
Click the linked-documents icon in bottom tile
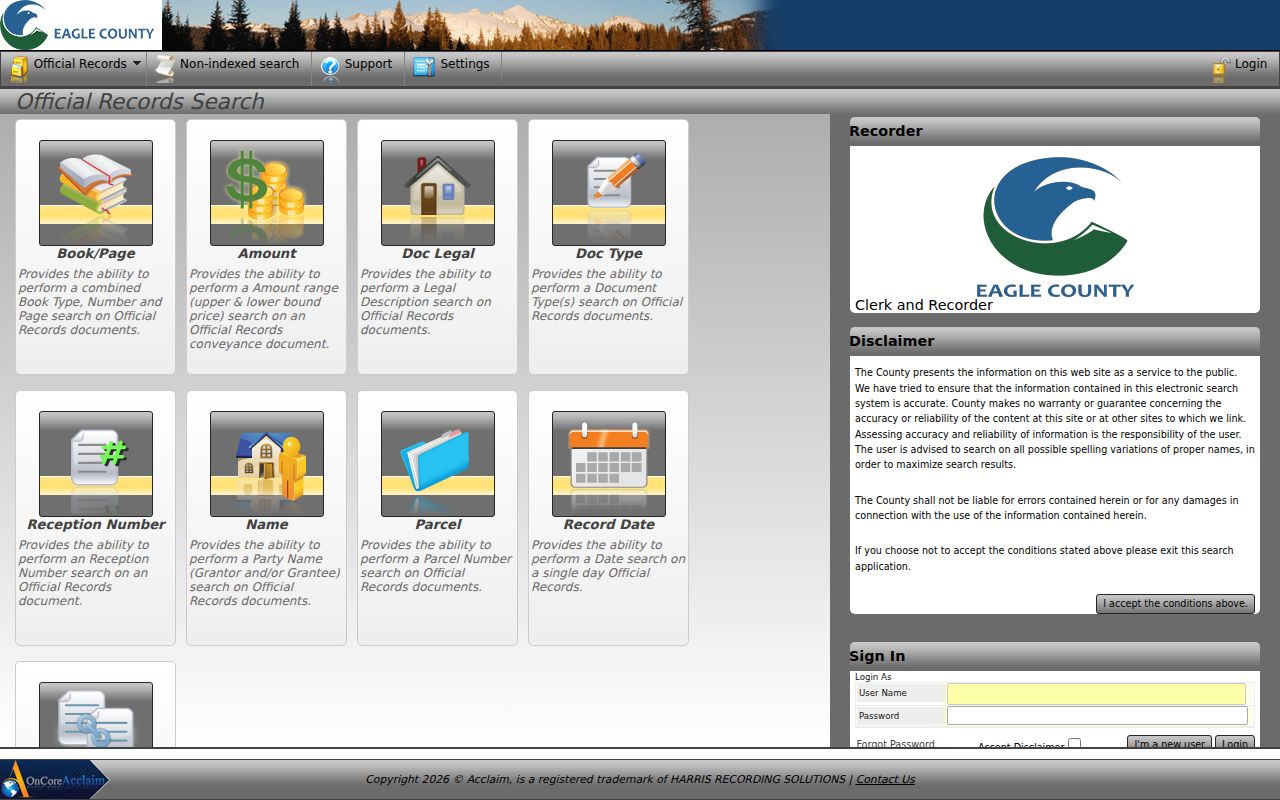coord(96,715)
